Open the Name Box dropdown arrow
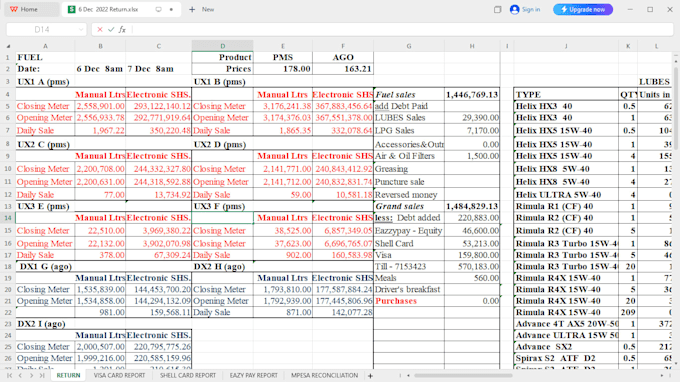The height and width of the screenshot is (382, 680). point(81,29)
